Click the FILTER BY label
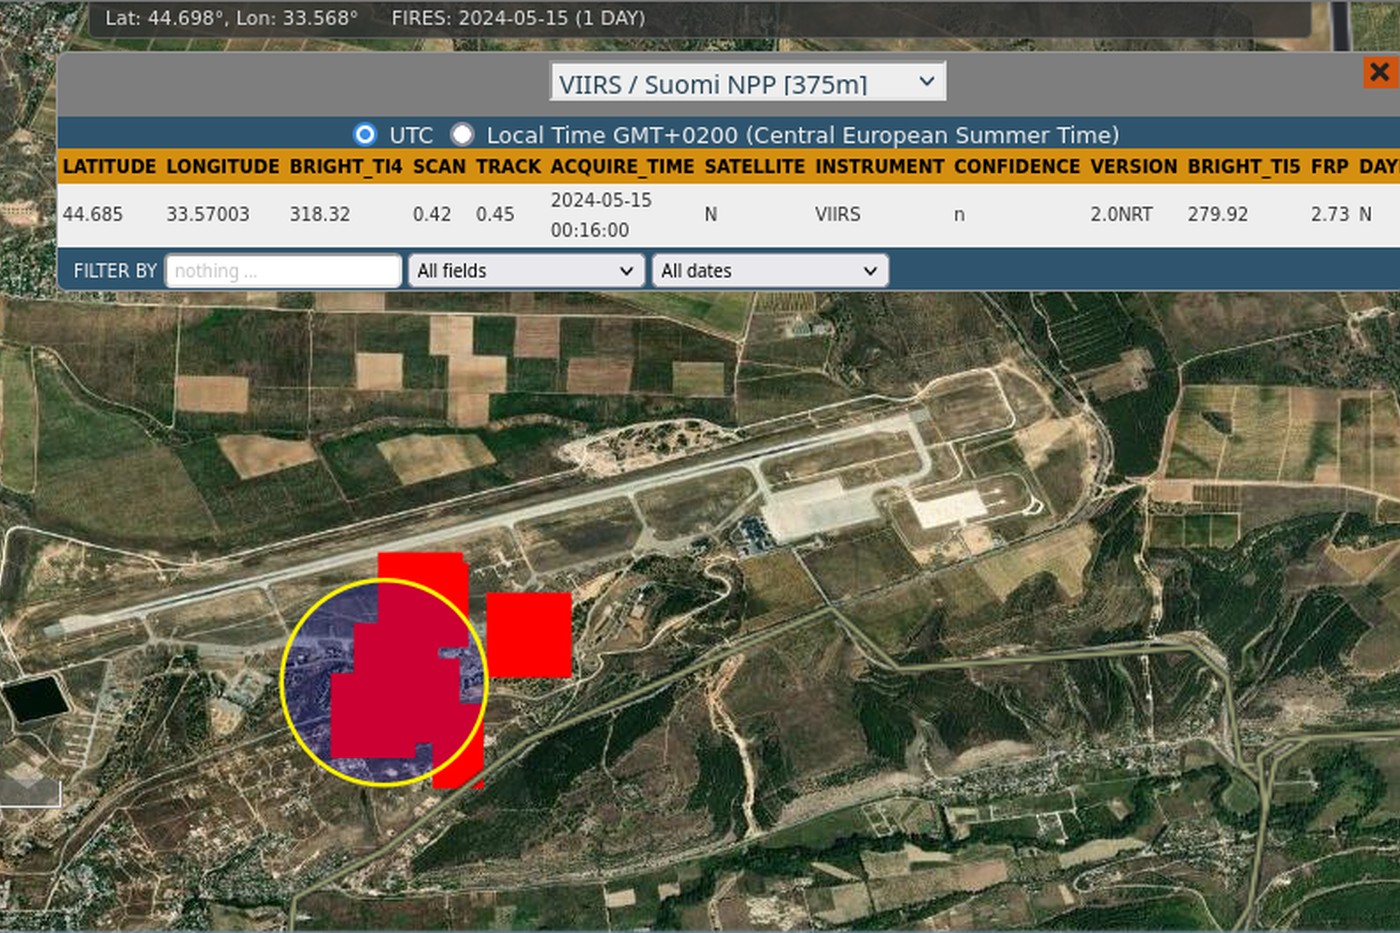The height and width of the screenshot is (933, 1400). [115, 271]
